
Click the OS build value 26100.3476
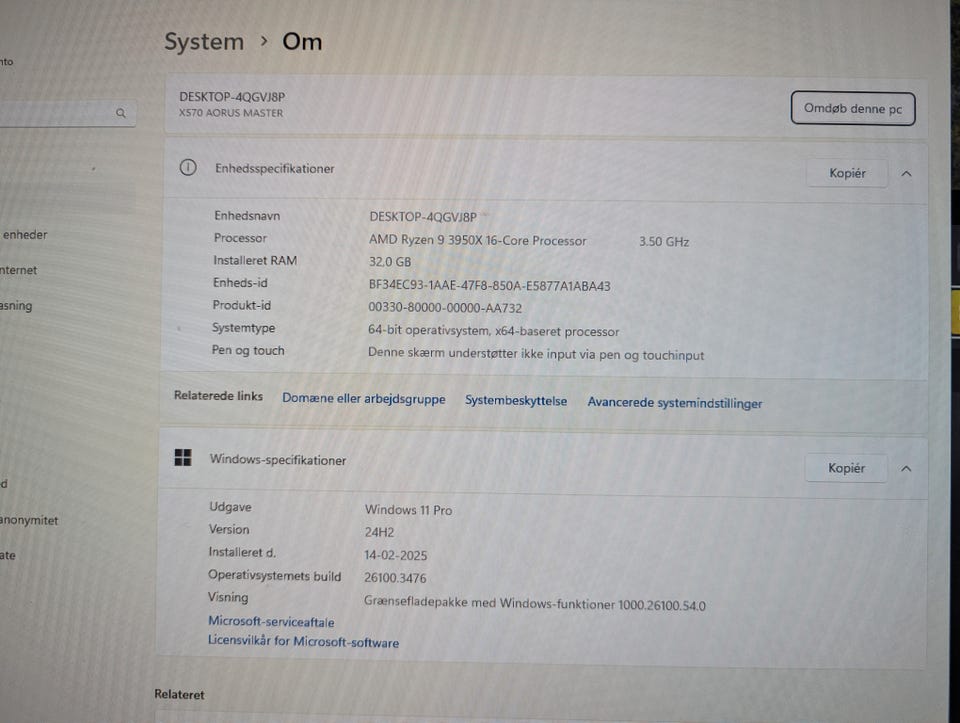tap(395, 578)
